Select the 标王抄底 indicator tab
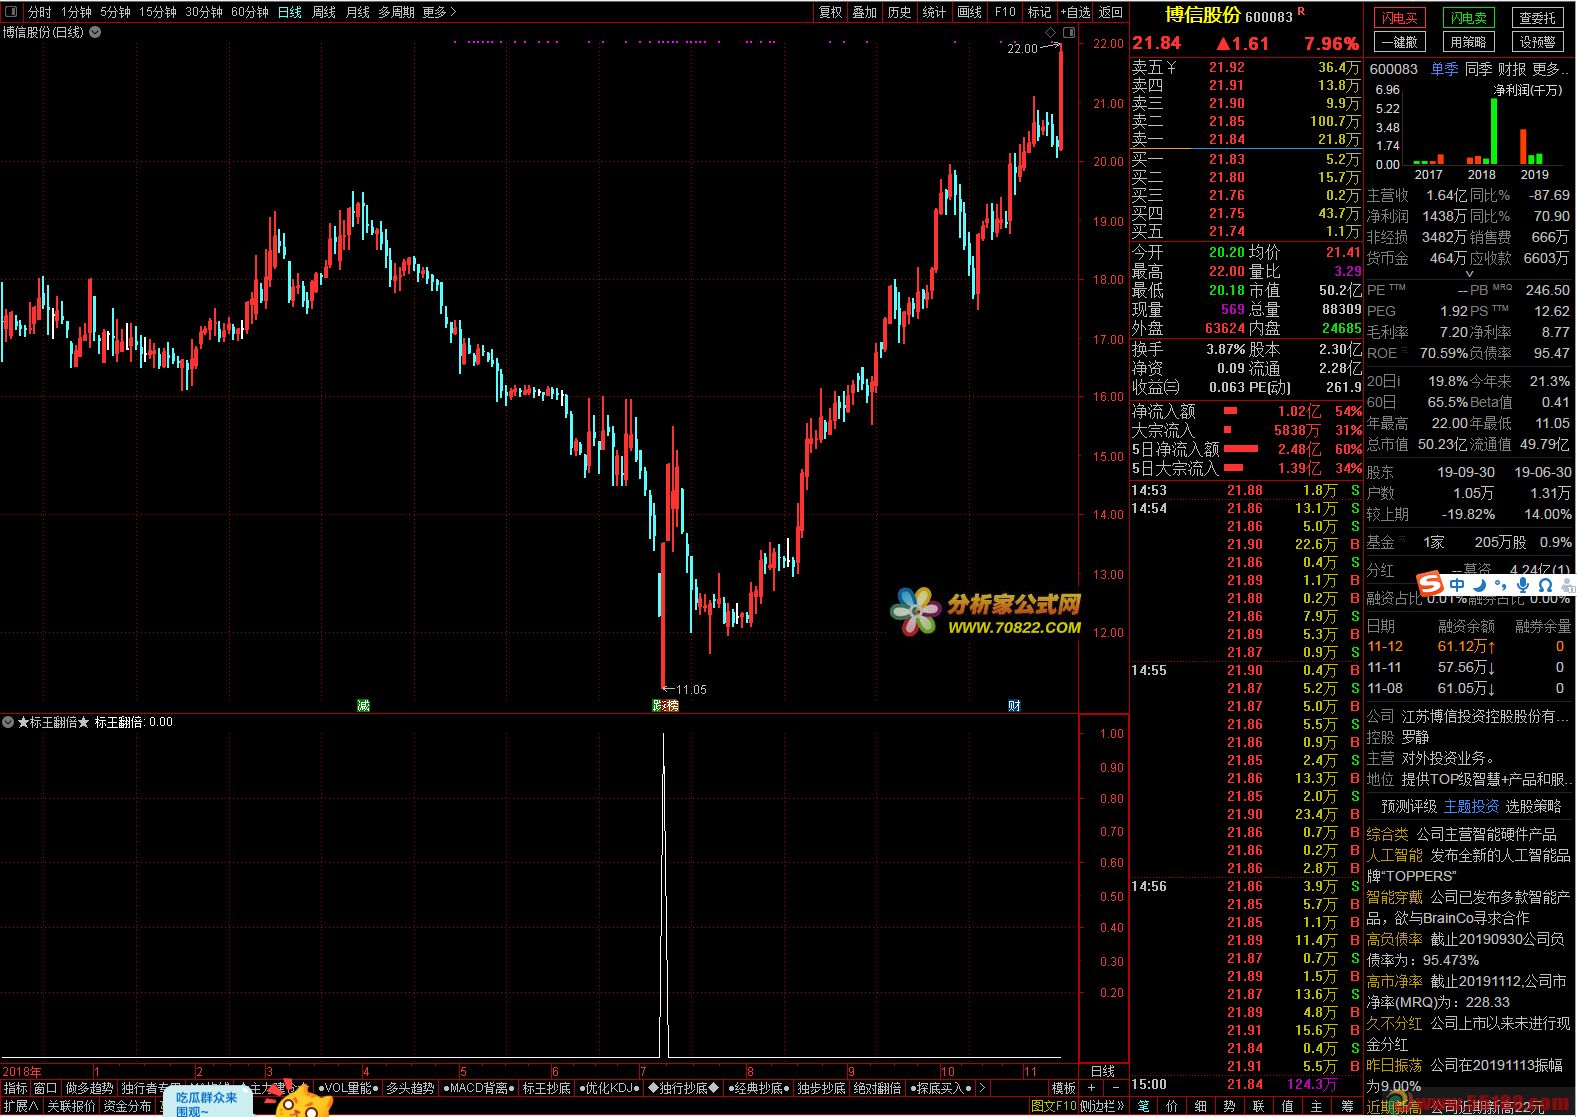The height and width of the screenshot is (1117, 1577). click(x=547, y=1088)
